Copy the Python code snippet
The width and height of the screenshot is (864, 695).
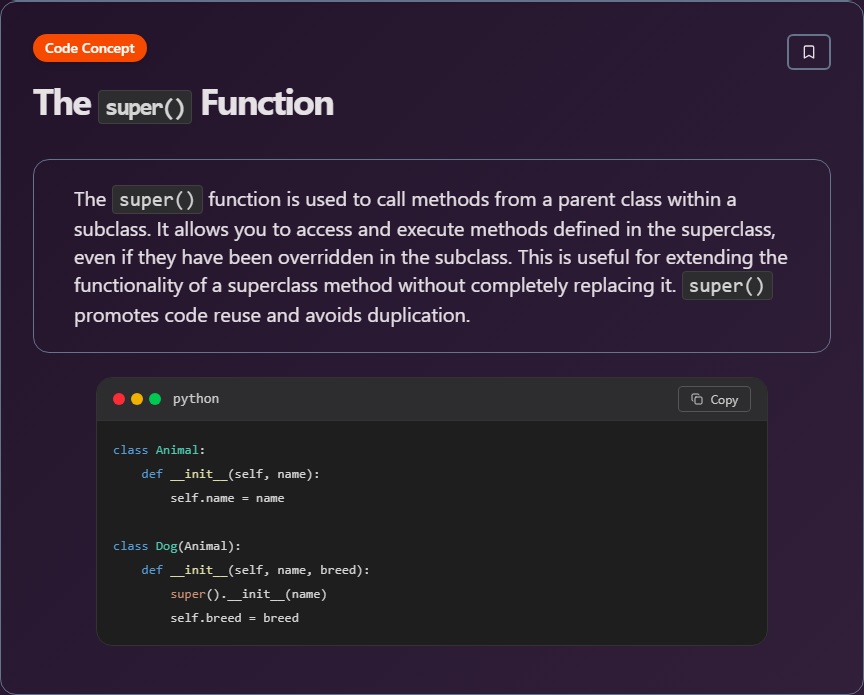pyautogui.click(x=714, y=399)
